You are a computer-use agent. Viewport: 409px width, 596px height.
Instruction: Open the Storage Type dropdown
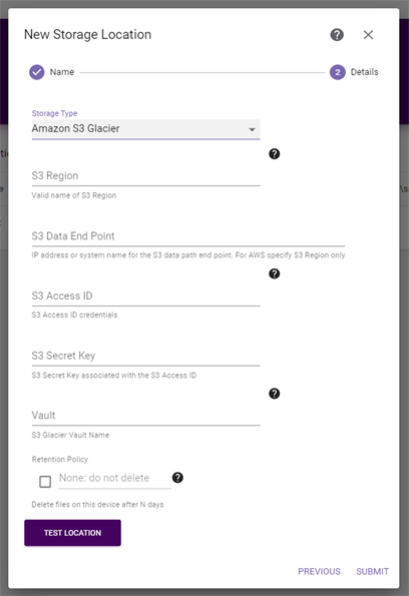(146, 129)
